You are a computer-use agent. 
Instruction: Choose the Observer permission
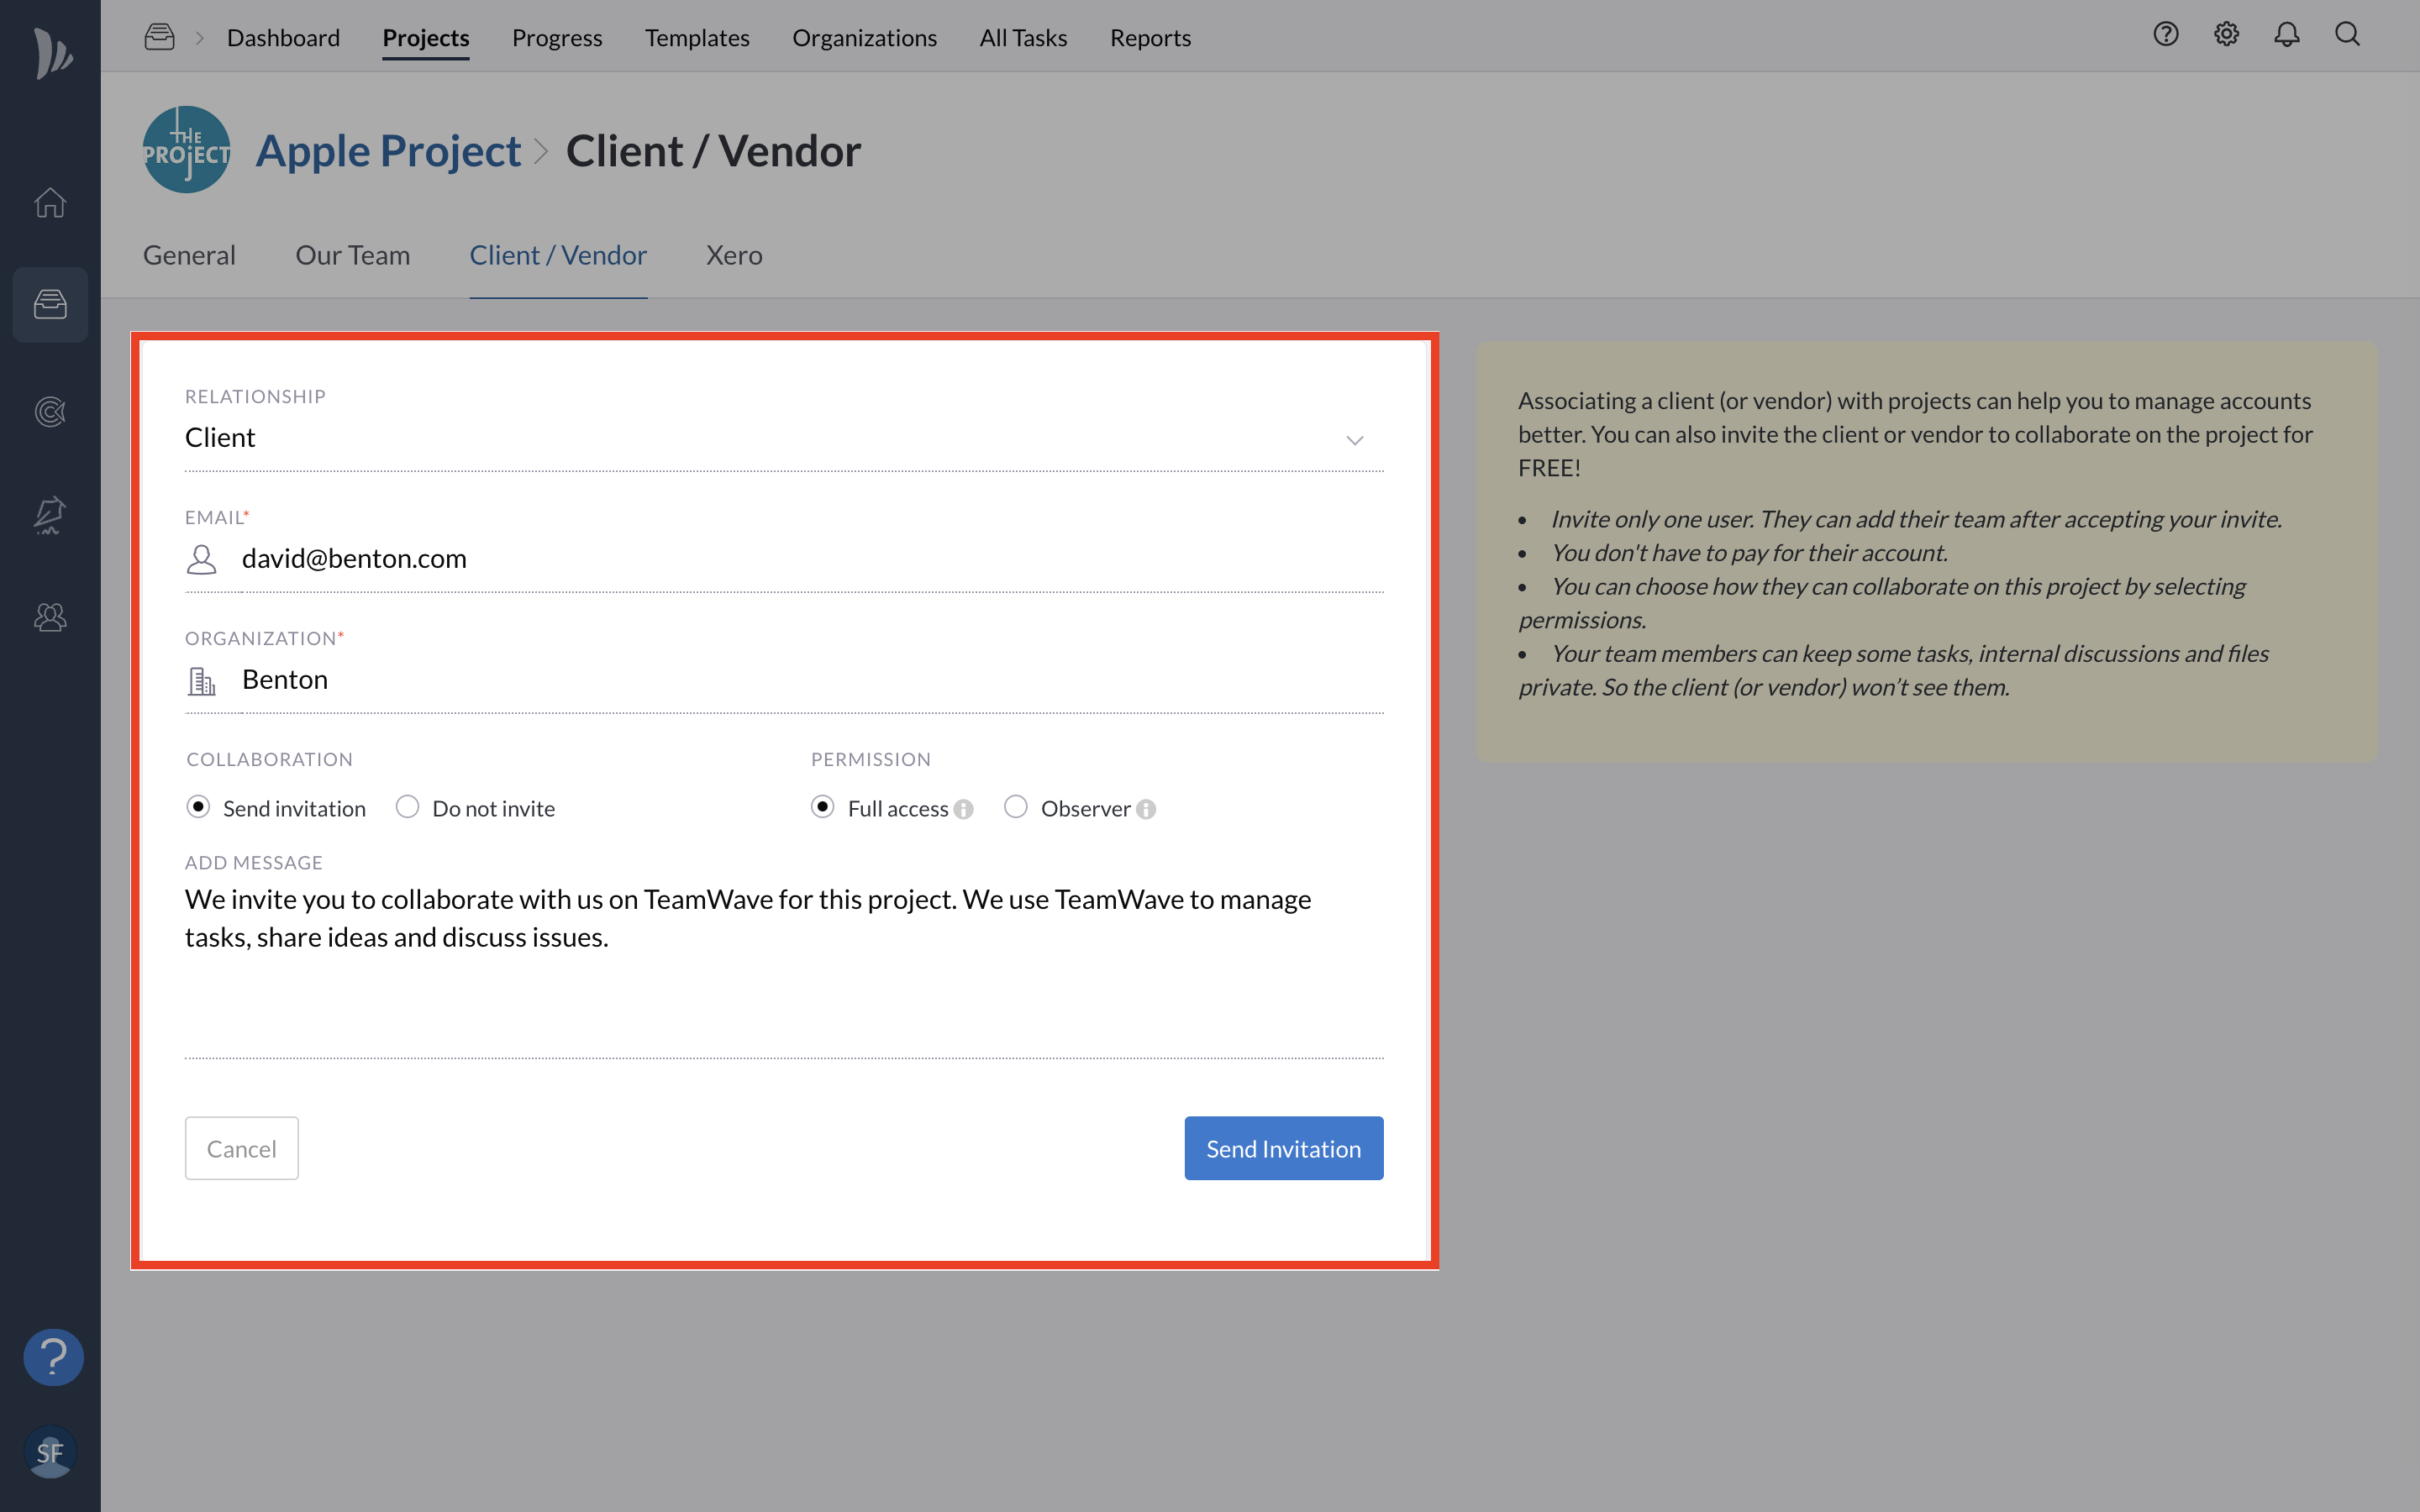[1016, 807]
